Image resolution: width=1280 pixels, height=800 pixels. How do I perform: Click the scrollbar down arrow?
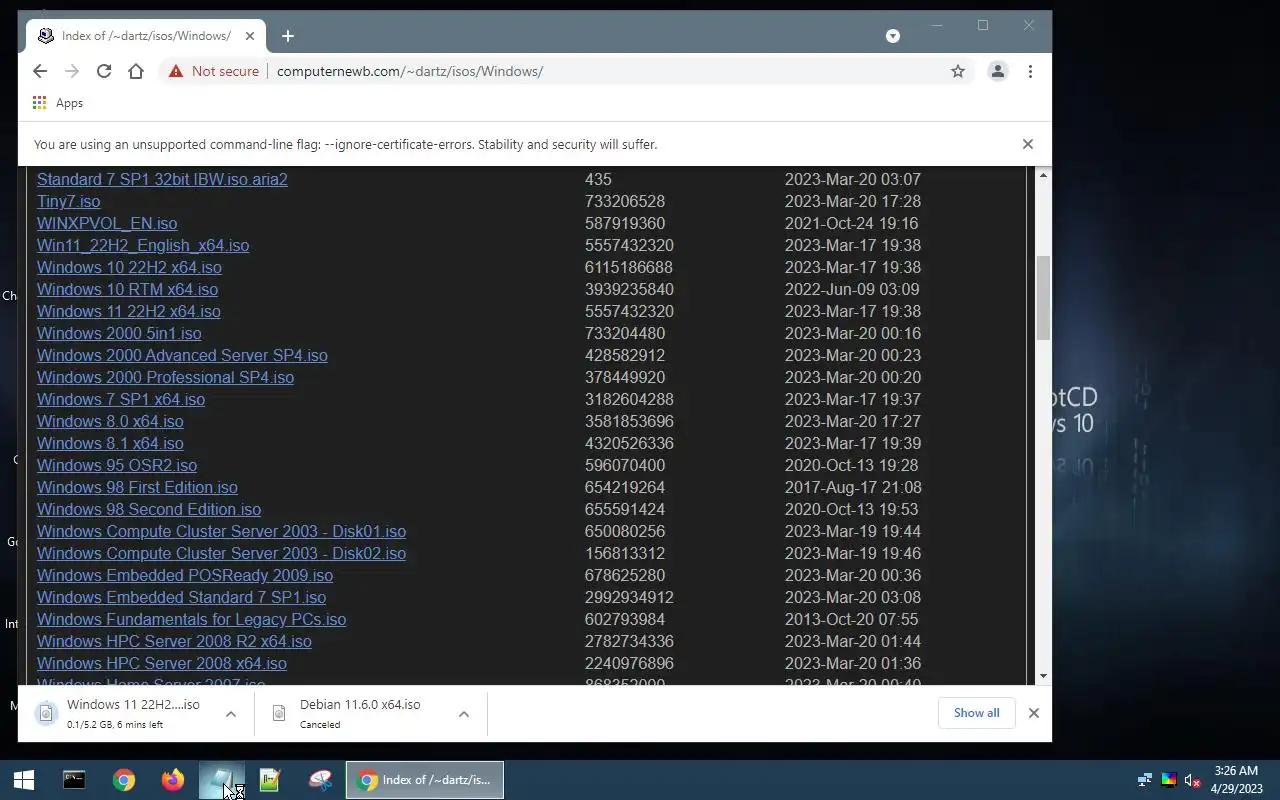click(1043, 677)
